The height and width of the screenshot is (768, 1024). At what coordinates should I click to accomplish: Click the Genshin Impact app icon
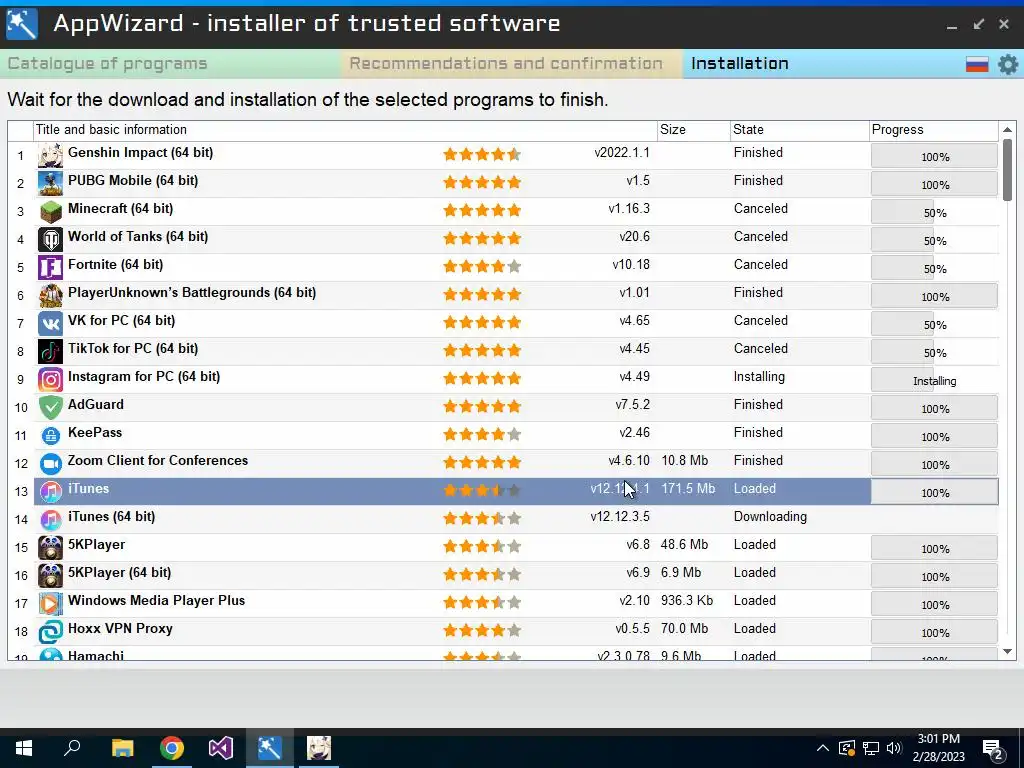click(50, 155)
